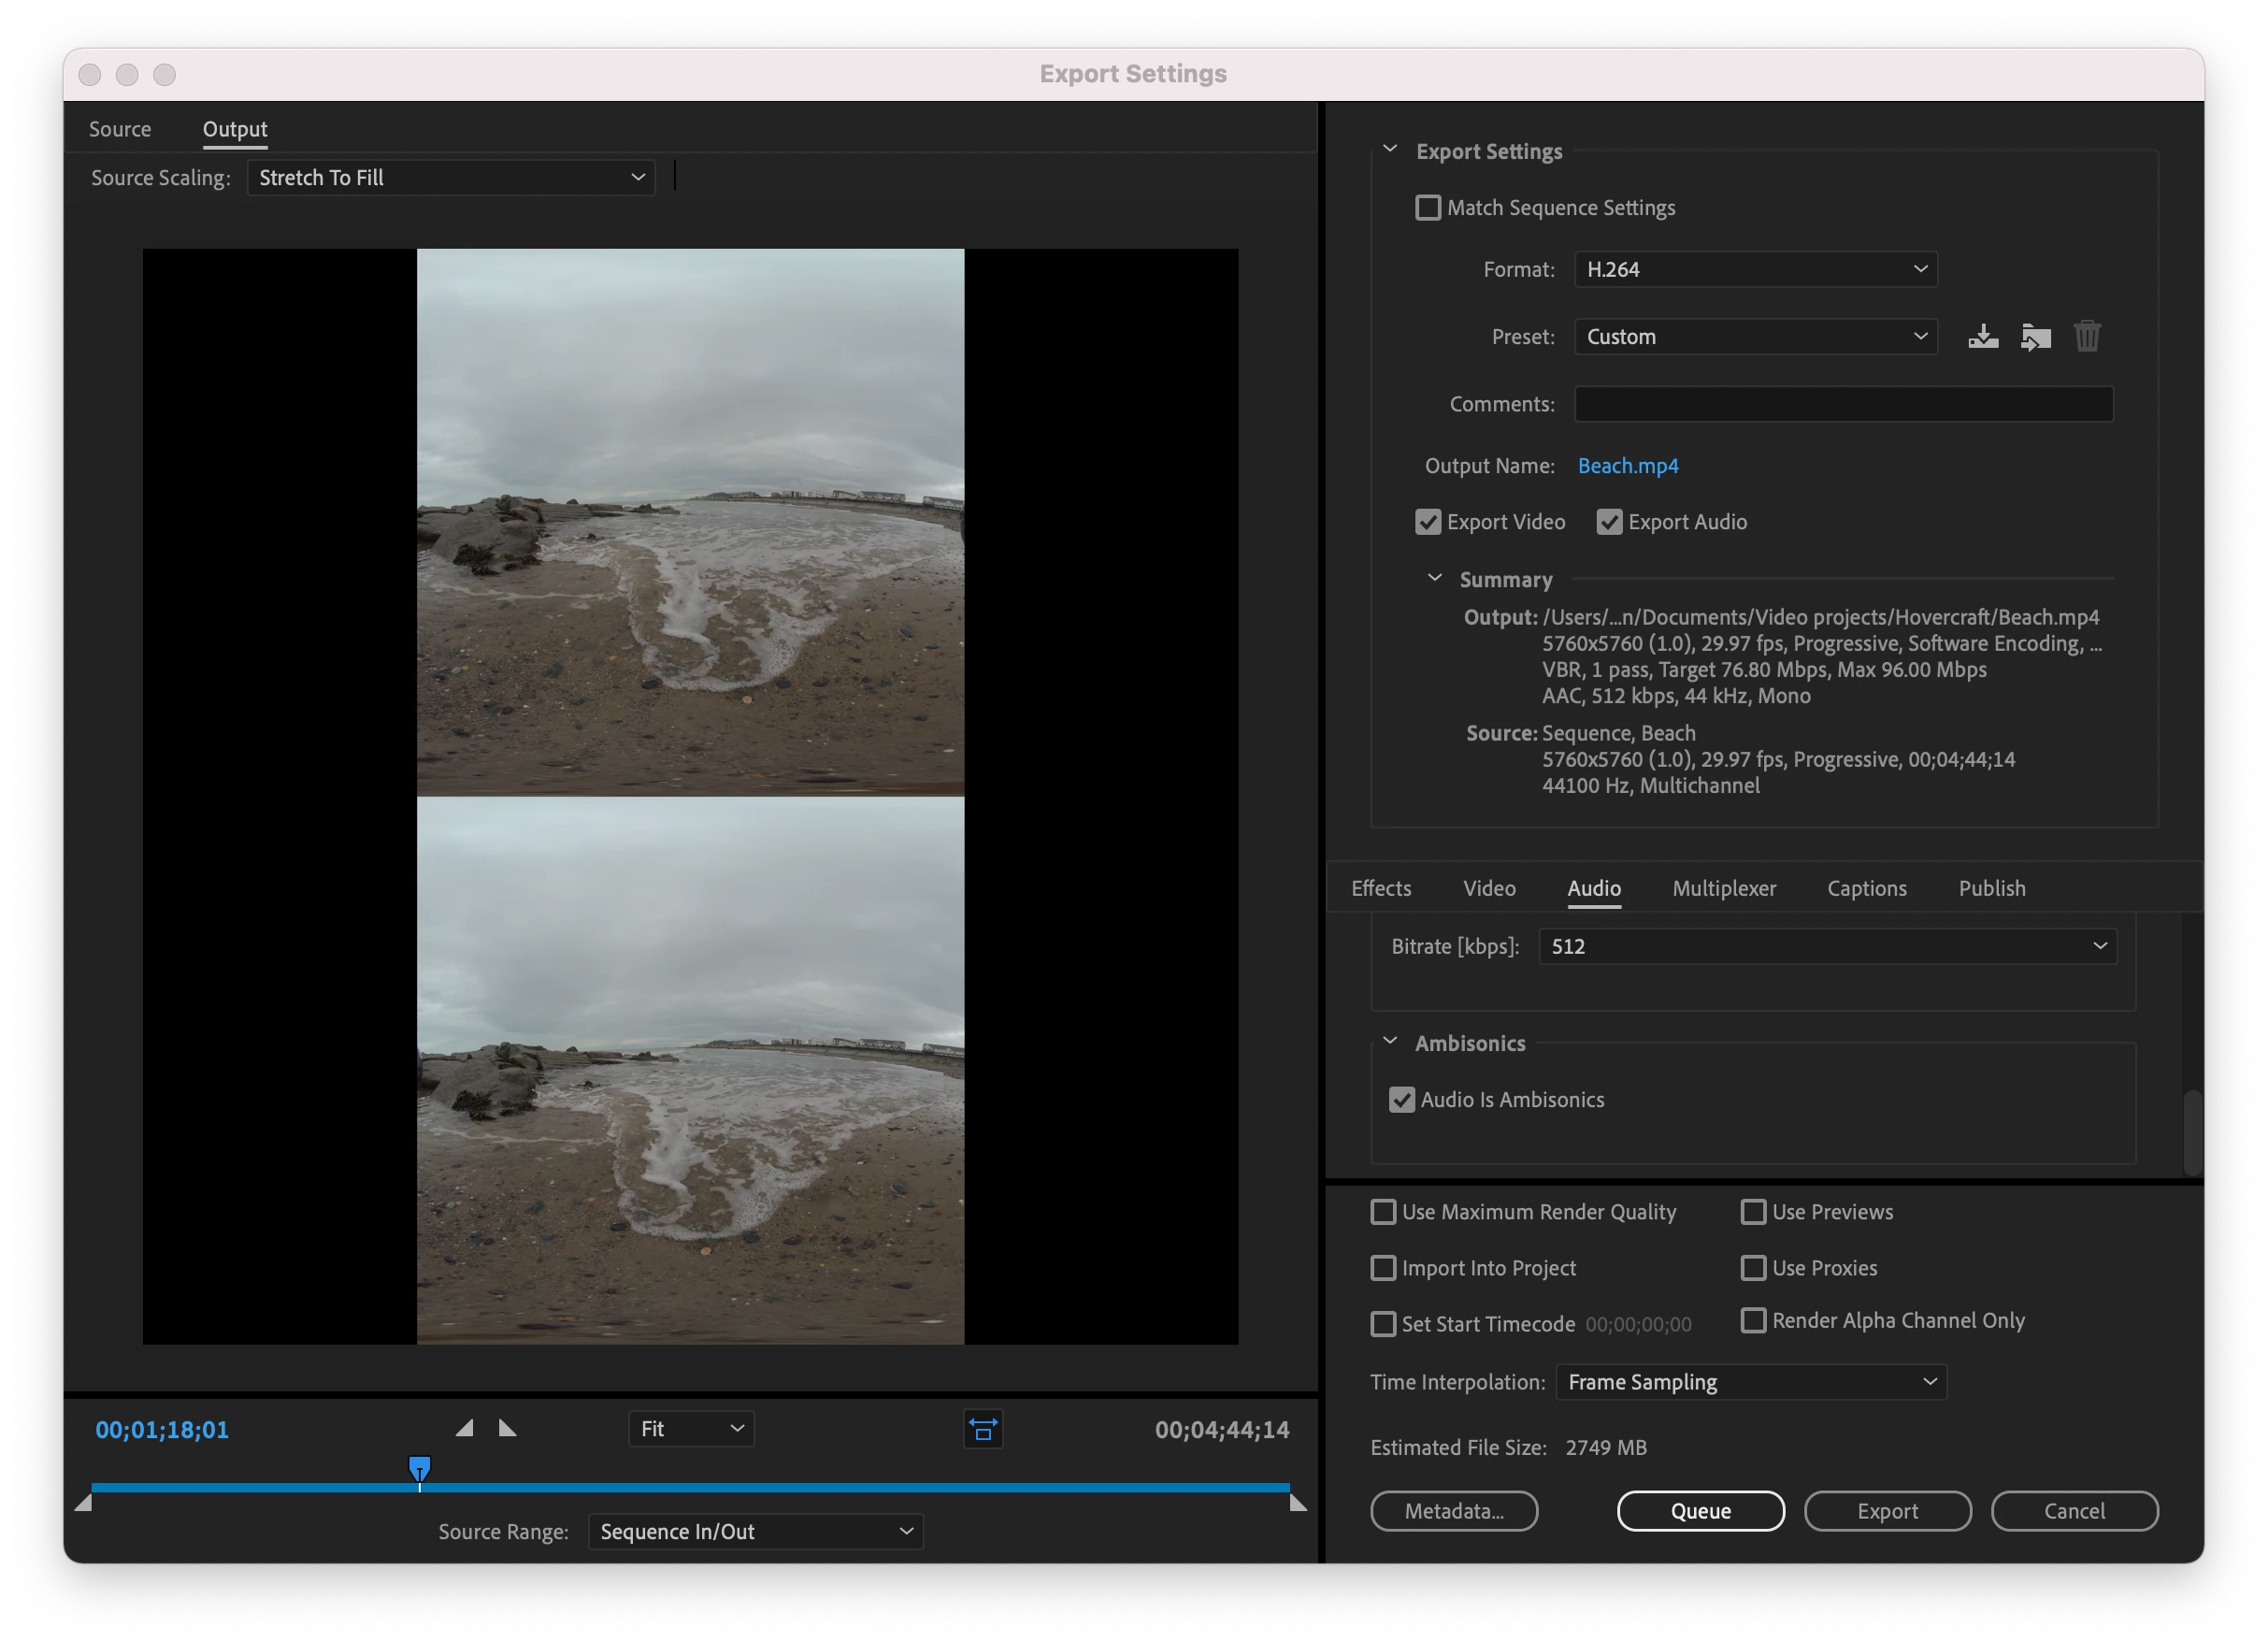Uncheck Audio Is Ambisonics

click(1402, 1100)
